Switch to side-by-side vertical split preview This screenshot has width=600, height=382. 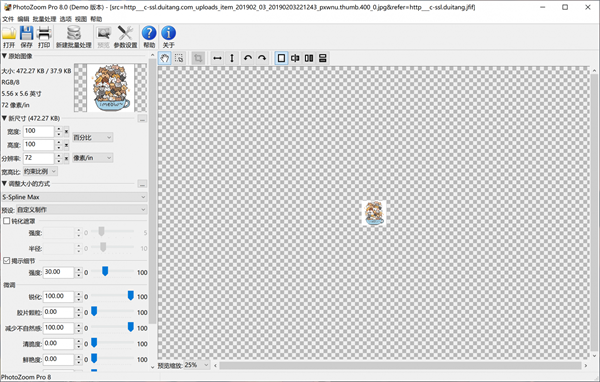click(x=309, y=58)
